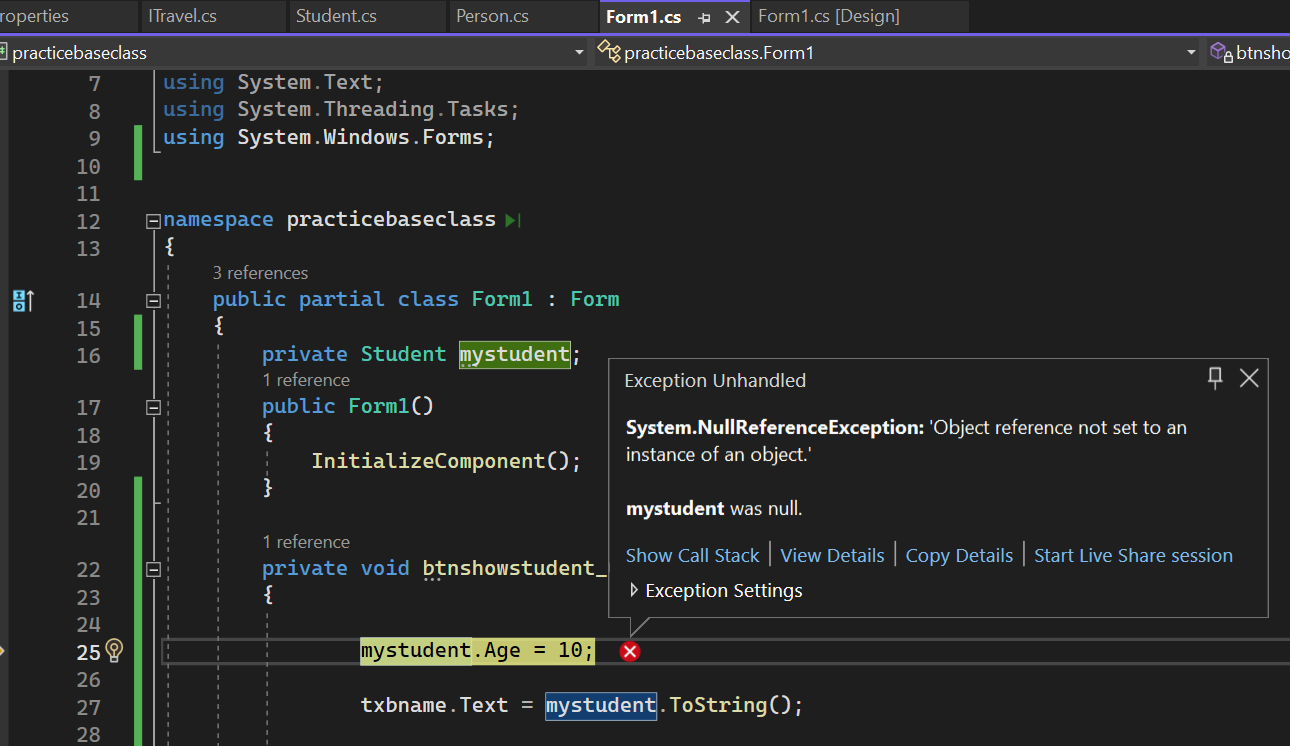Click the Show Call Stack link
This screenshot has width=1290, height=746.
[x=692, y=555]
